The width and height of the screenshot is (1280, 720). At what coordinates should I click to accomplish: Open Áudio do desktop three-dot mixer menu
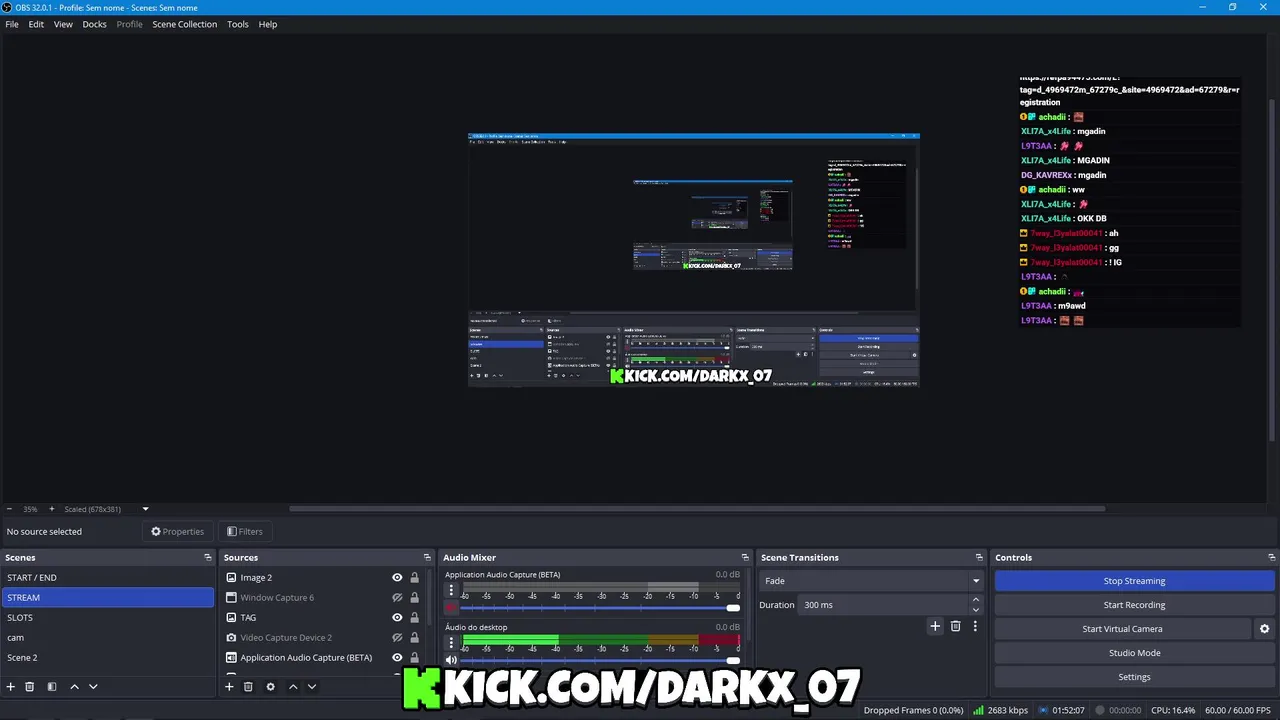pos(451,642)
